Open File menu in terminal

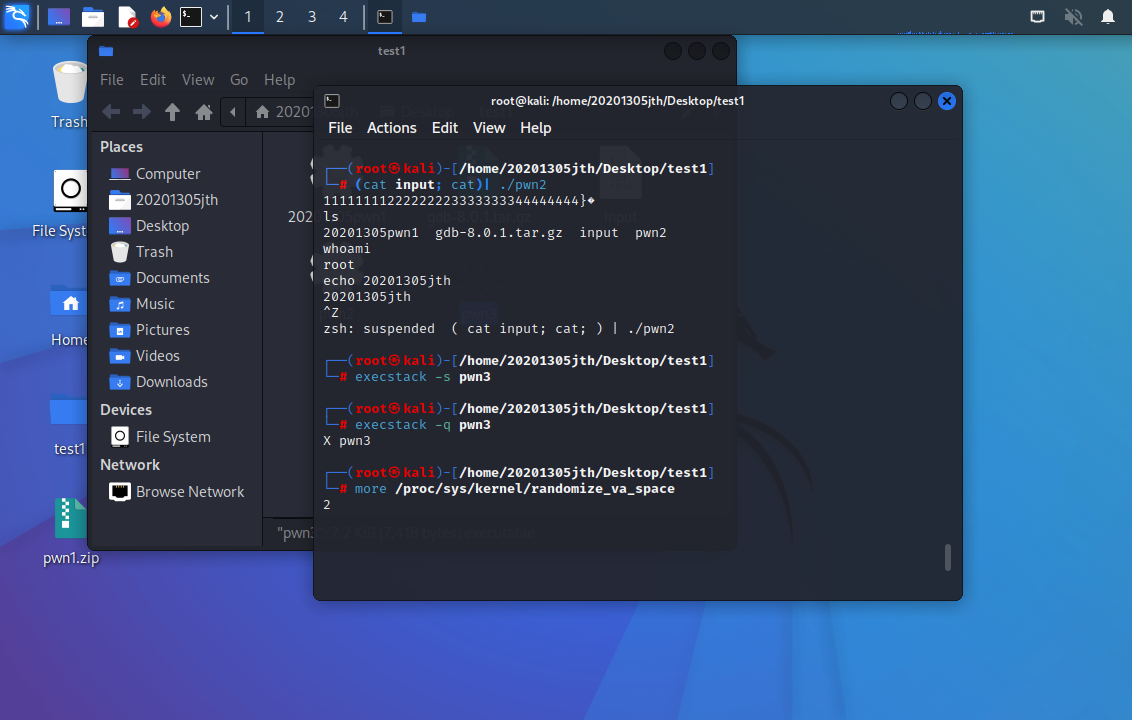340,128
